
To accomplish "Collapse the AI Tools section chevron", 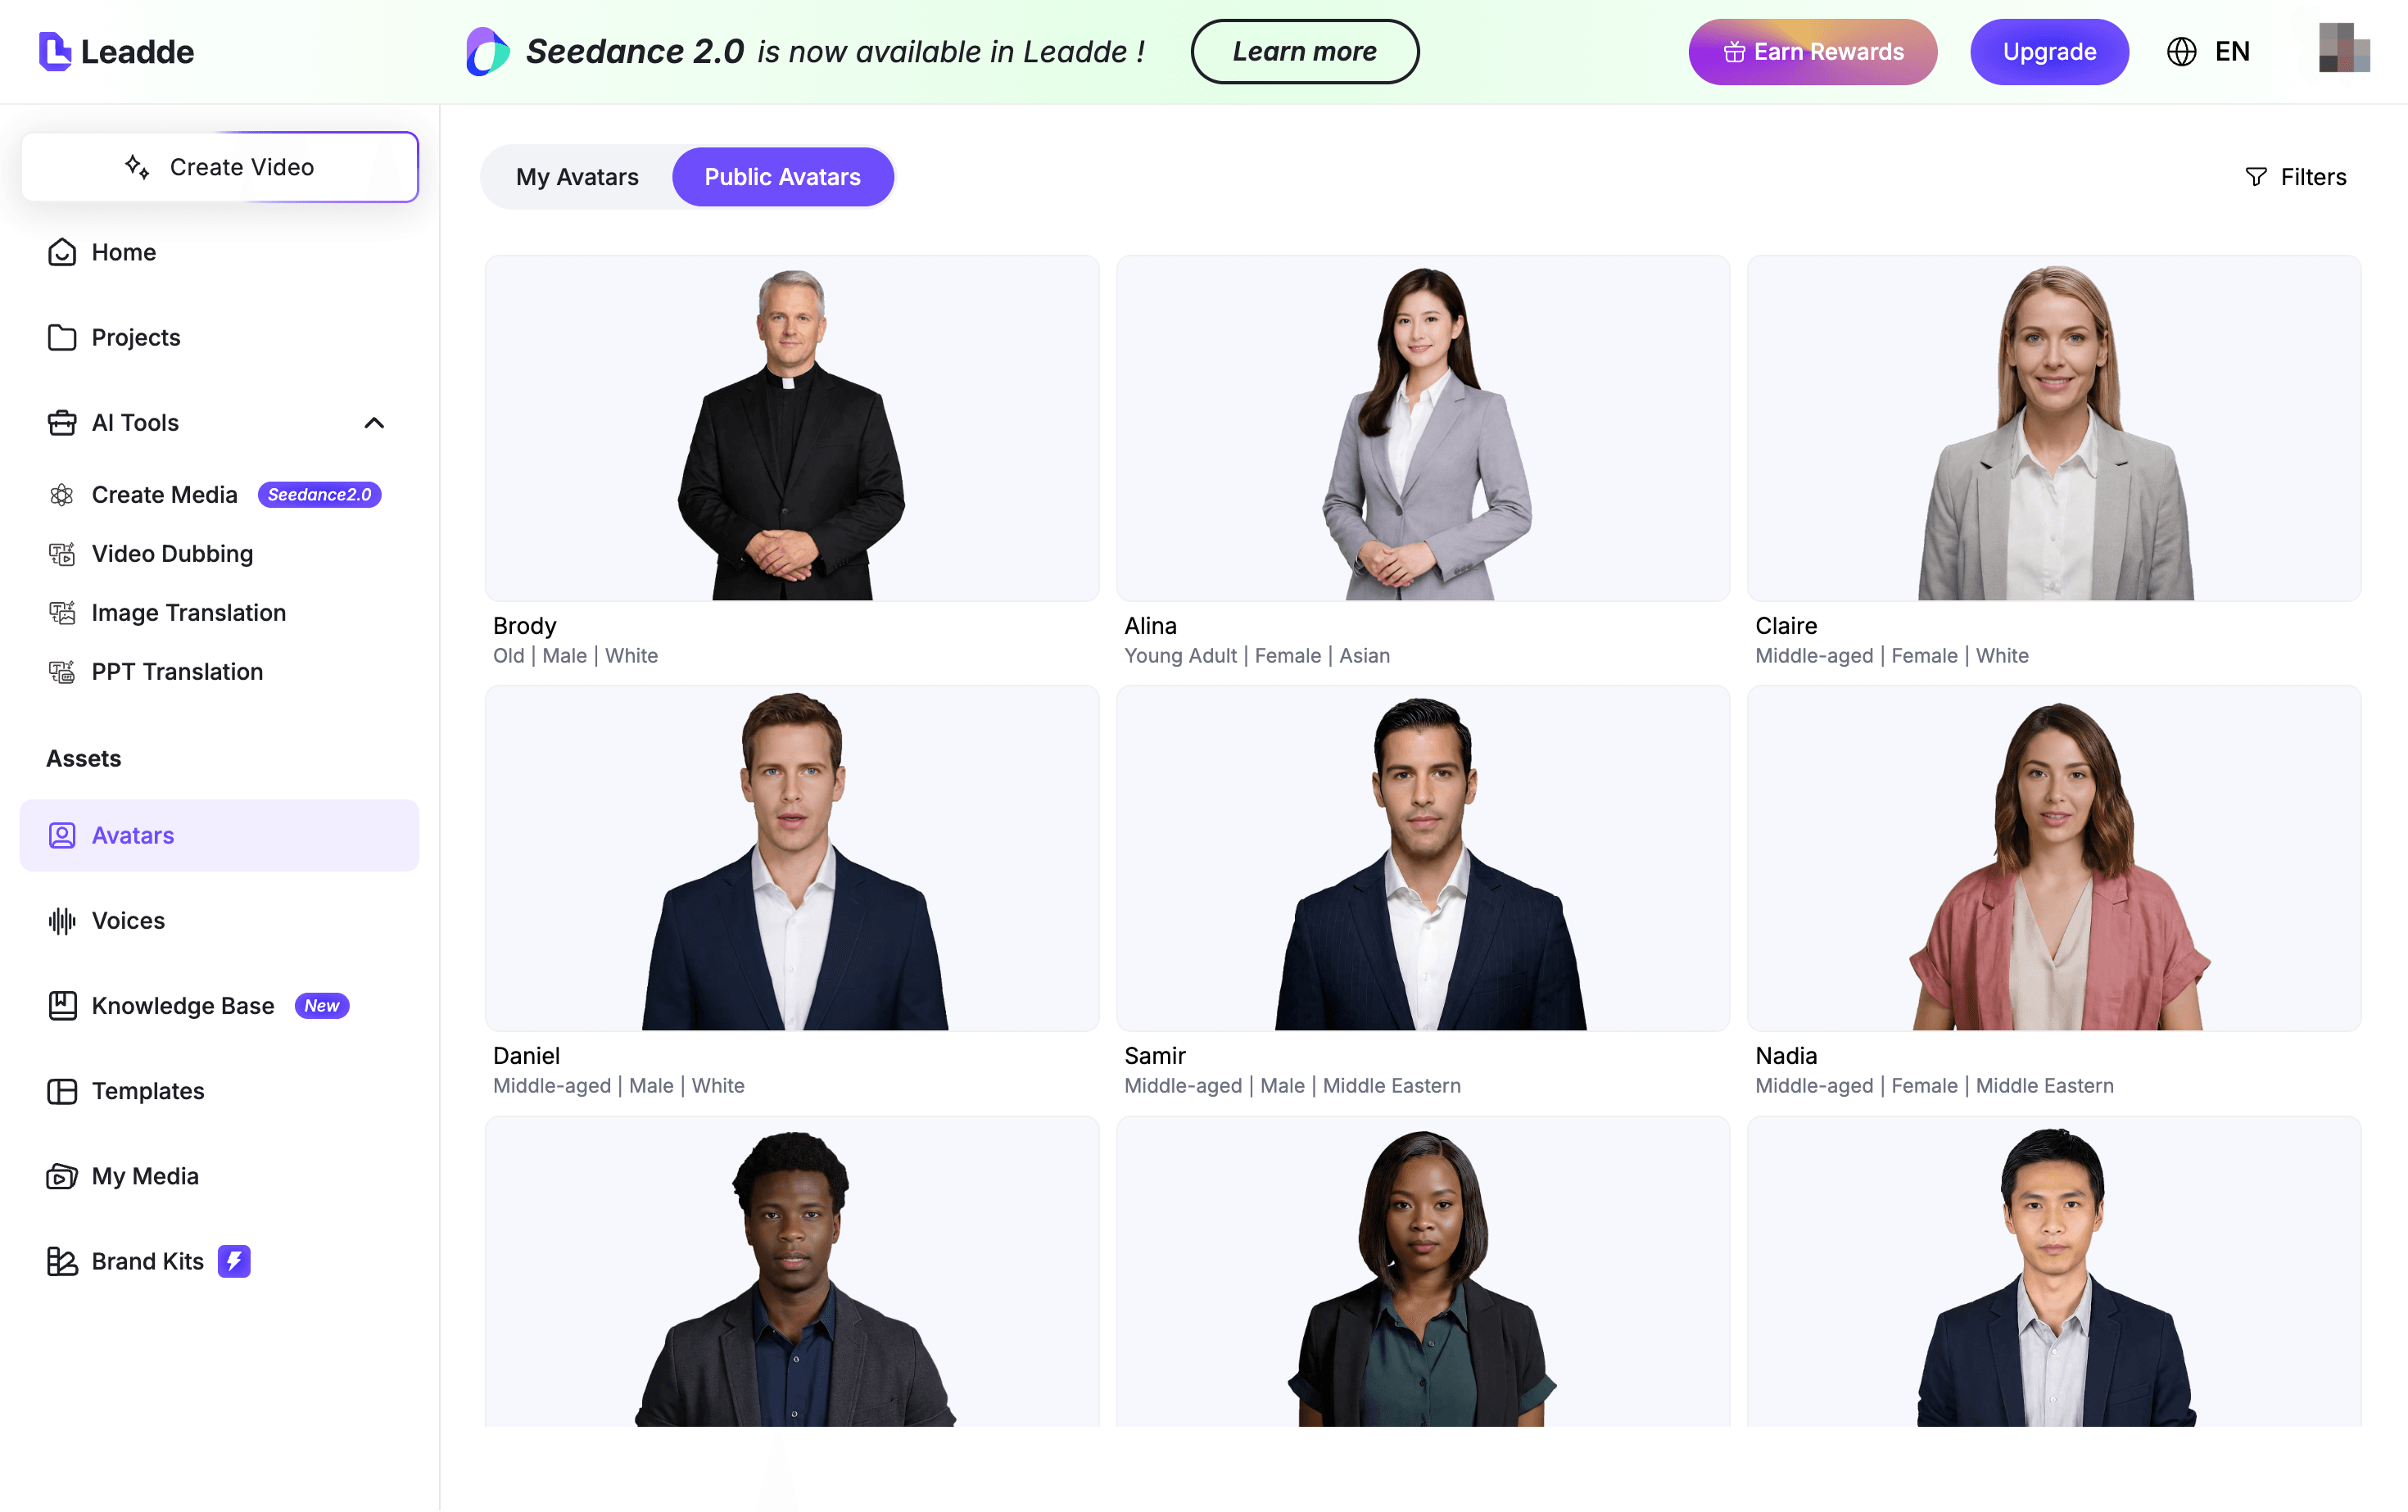I will tap(374, 423).
